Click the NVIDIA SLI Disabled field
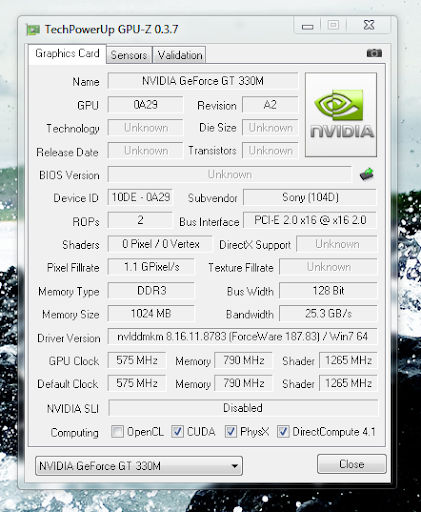Viewport: 421px width, 512px height. (243, 408)
